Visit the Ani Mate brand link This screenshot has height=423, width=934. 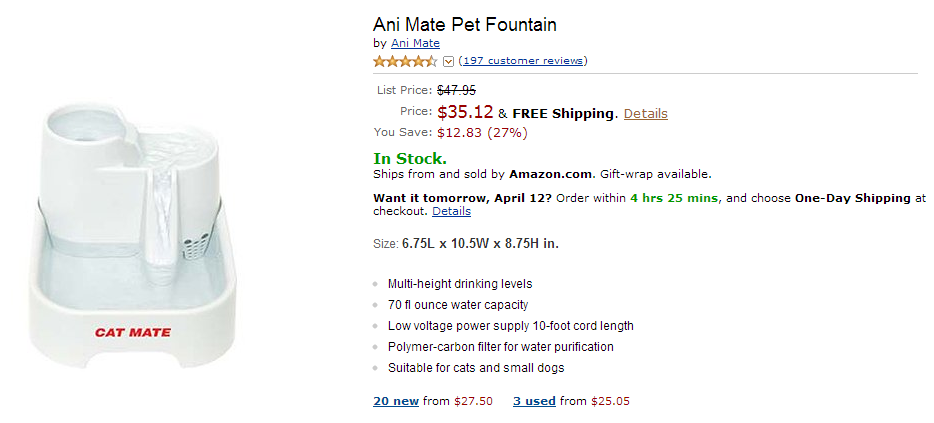pyautogui.click(x=415, y=43)
